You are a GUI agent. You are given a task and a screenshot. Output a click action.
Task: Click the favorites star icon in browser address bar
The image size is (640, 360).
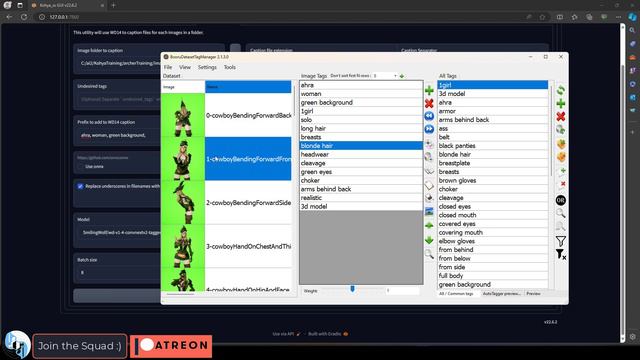(x=542, y=17)
